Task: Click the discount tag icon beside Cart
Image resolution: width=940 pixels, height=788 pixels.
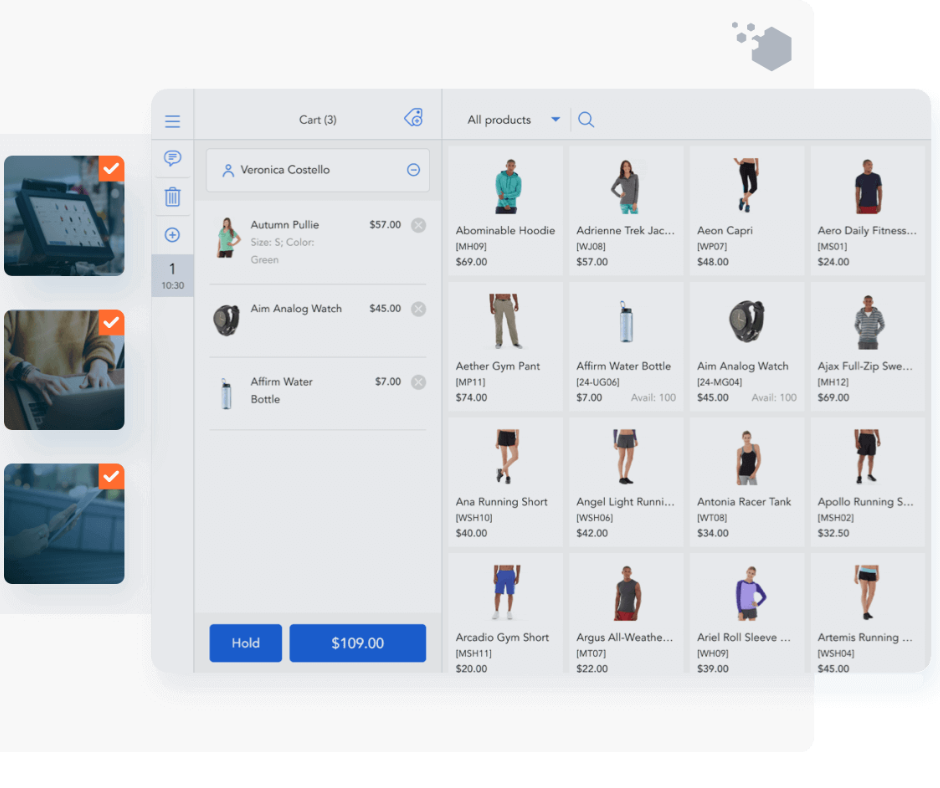Action: coord(413,118)
